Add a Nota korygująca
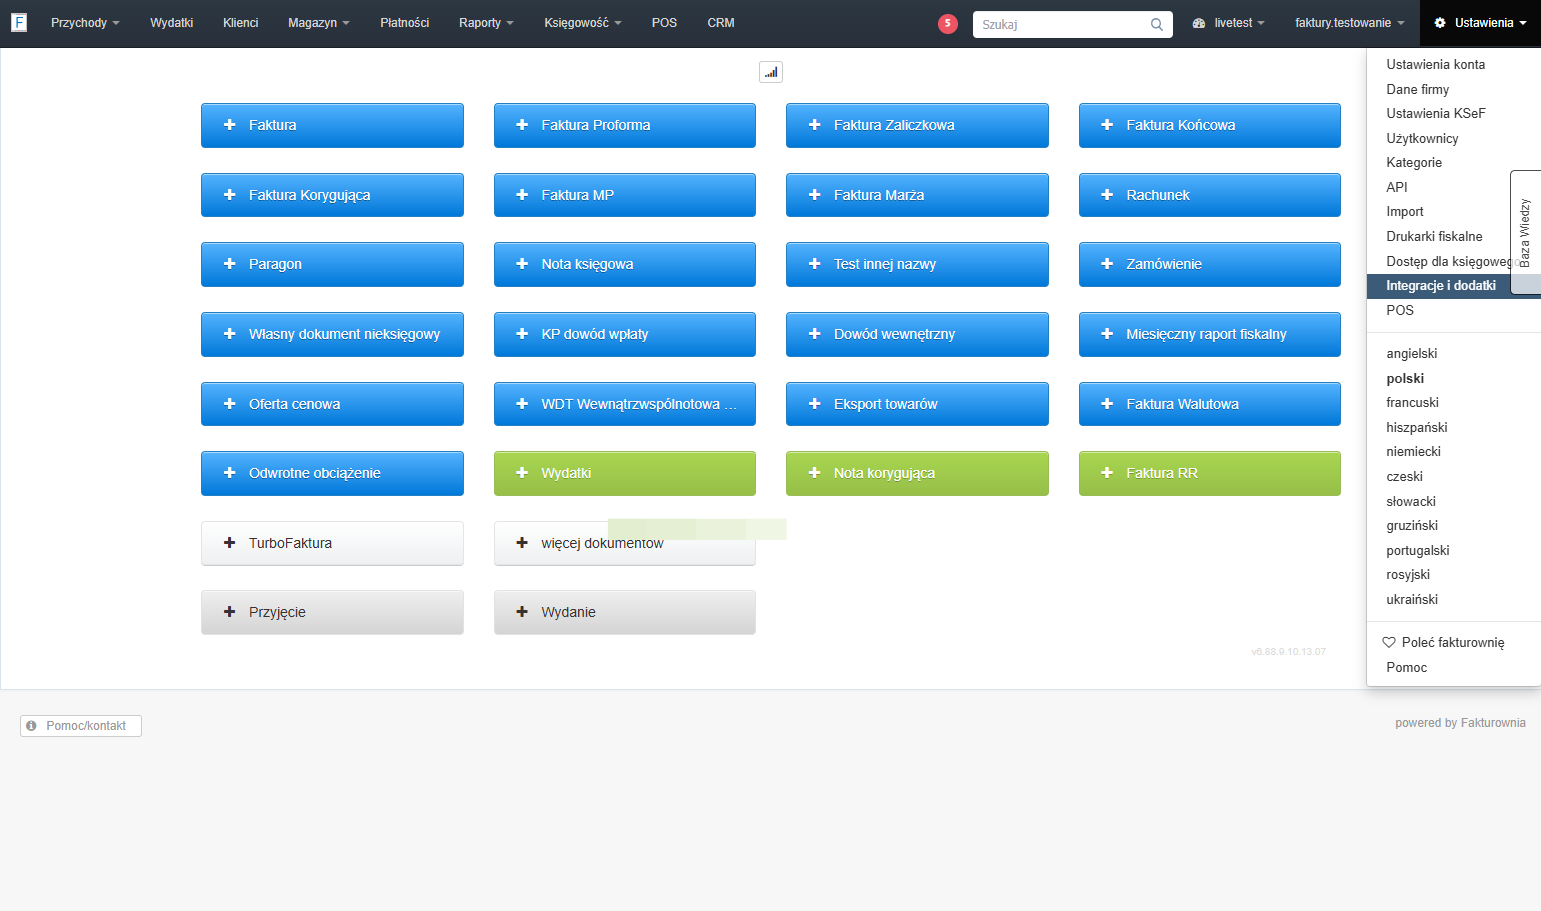Viewport: 1541px width, 911px height. pyautogui.click(x=917, y=473)
